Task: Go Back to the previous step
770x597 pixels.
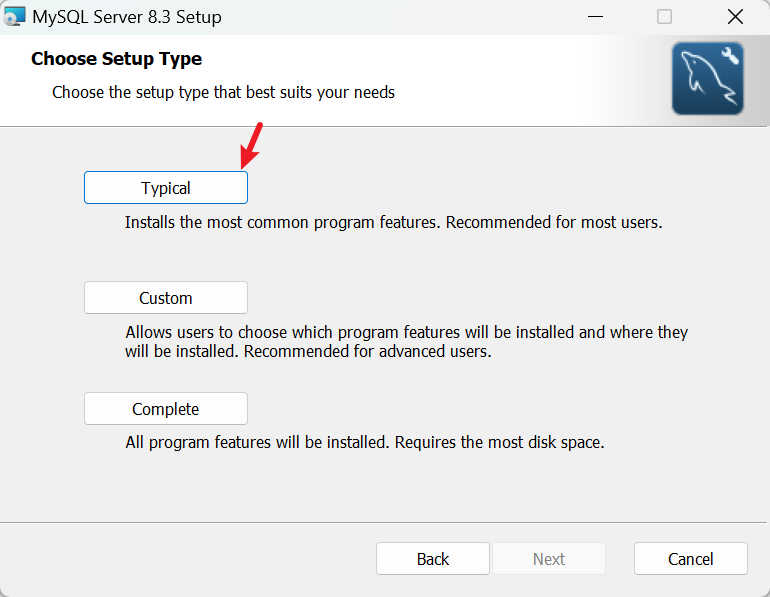Action: [x=433, y=559]
